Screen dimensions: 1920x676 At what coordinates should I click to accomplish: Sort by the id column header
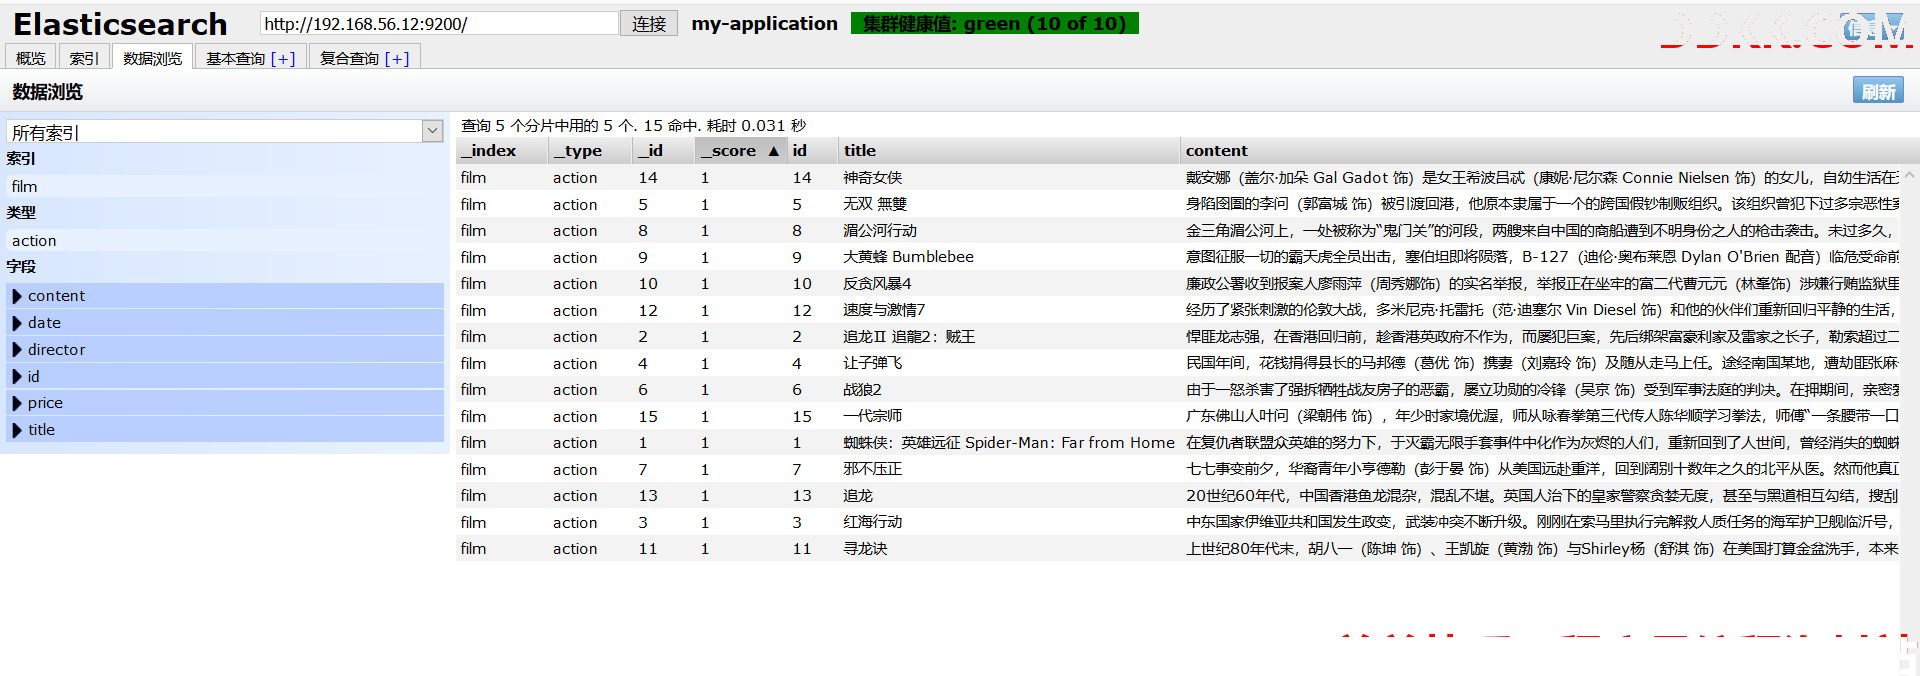[x=813, y=151]
